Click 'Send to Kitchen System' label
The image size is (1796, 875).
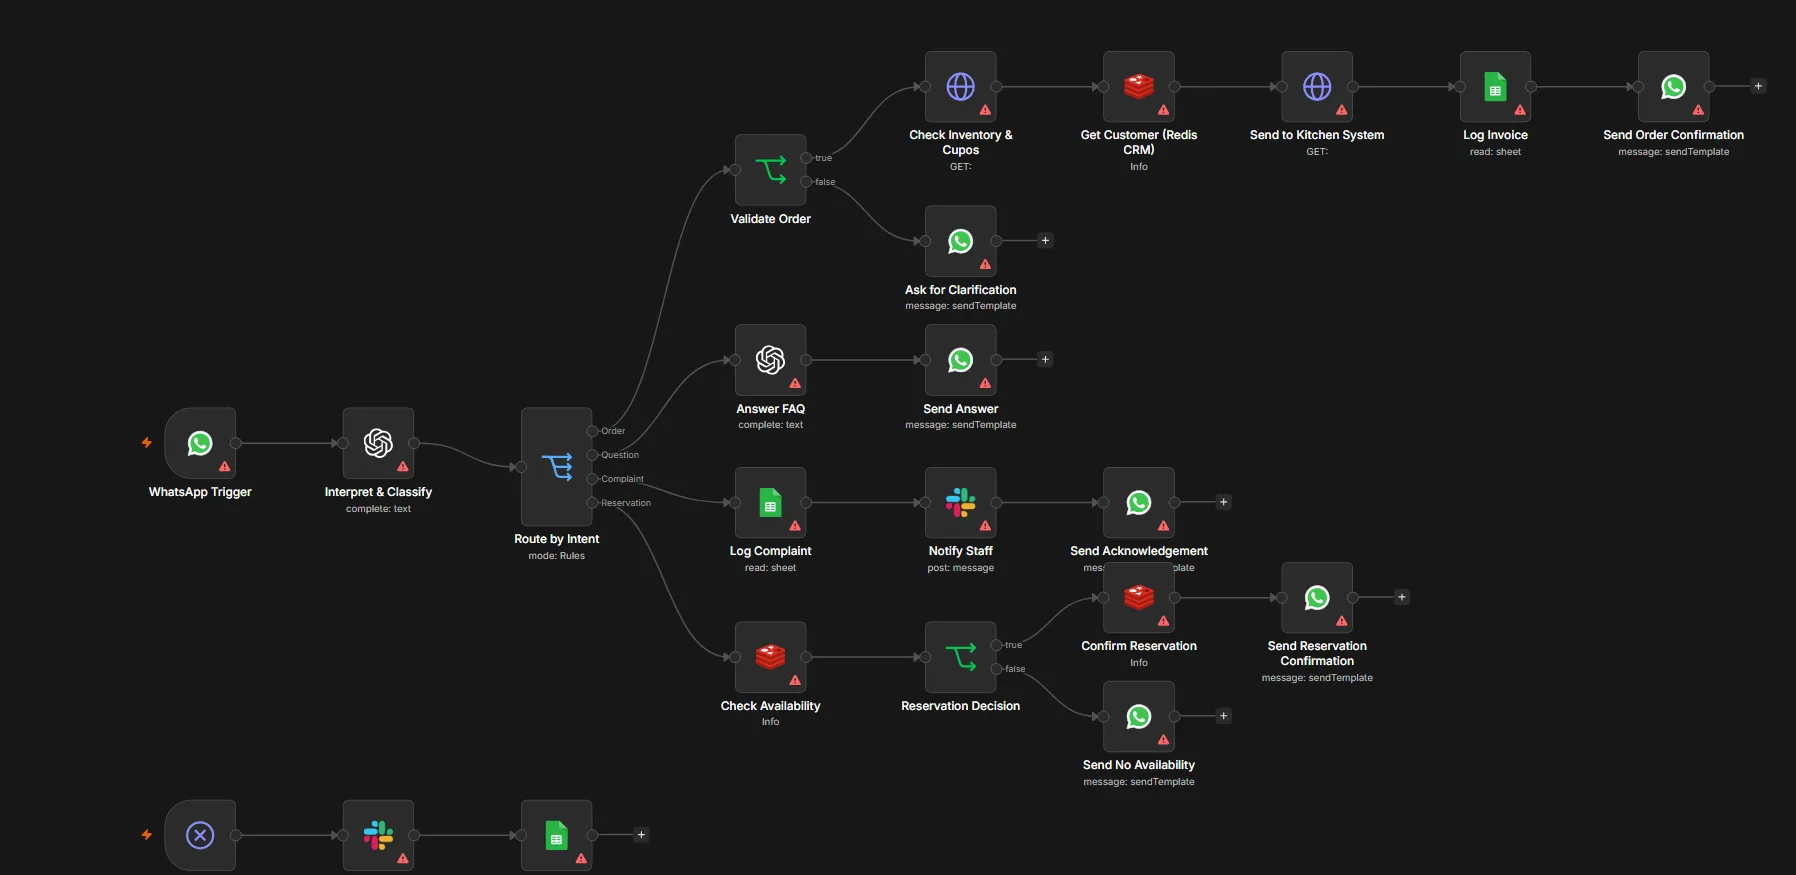tap(1317, 135)
